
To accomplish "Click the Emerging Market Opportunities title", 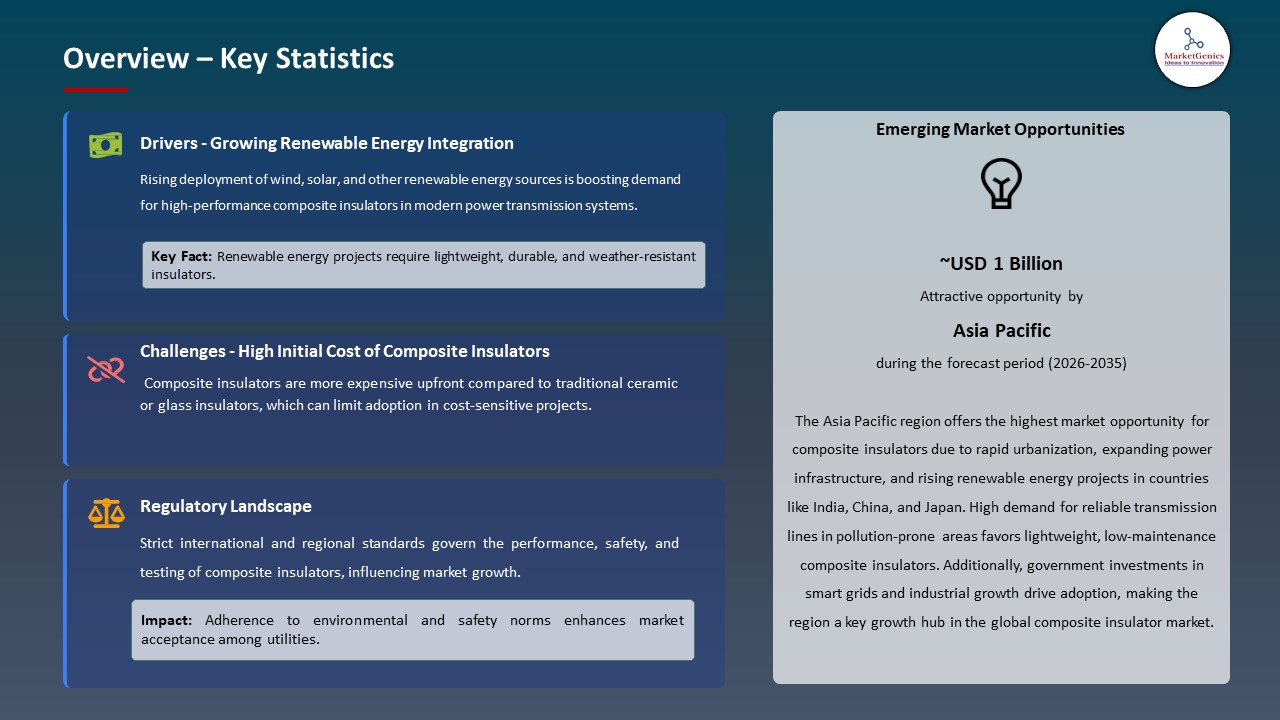I will (x=1000, y=129).
